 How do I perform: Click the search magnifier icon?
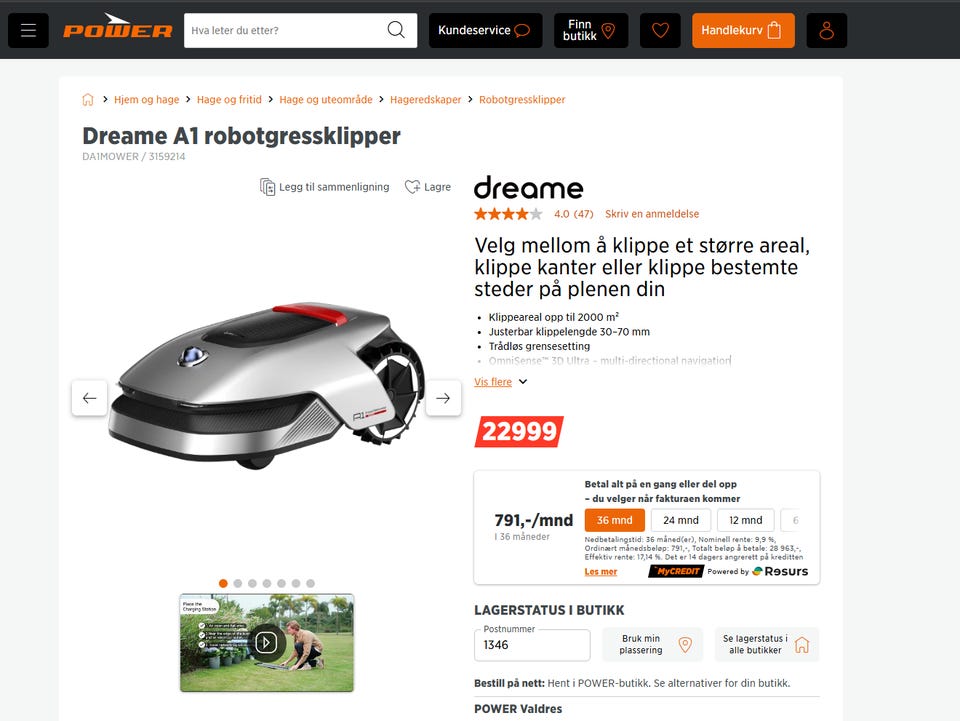[396, 30]
